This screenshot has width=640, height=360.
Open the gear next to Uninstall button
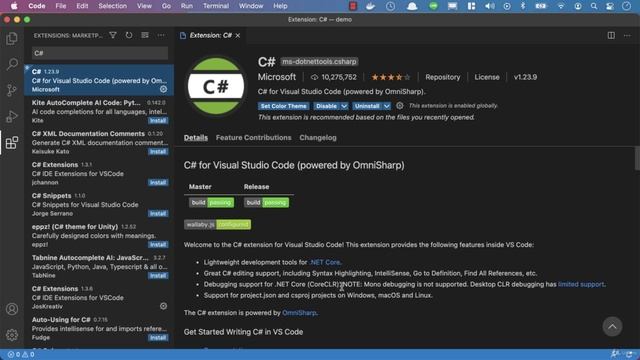click(x=400, y=106)
